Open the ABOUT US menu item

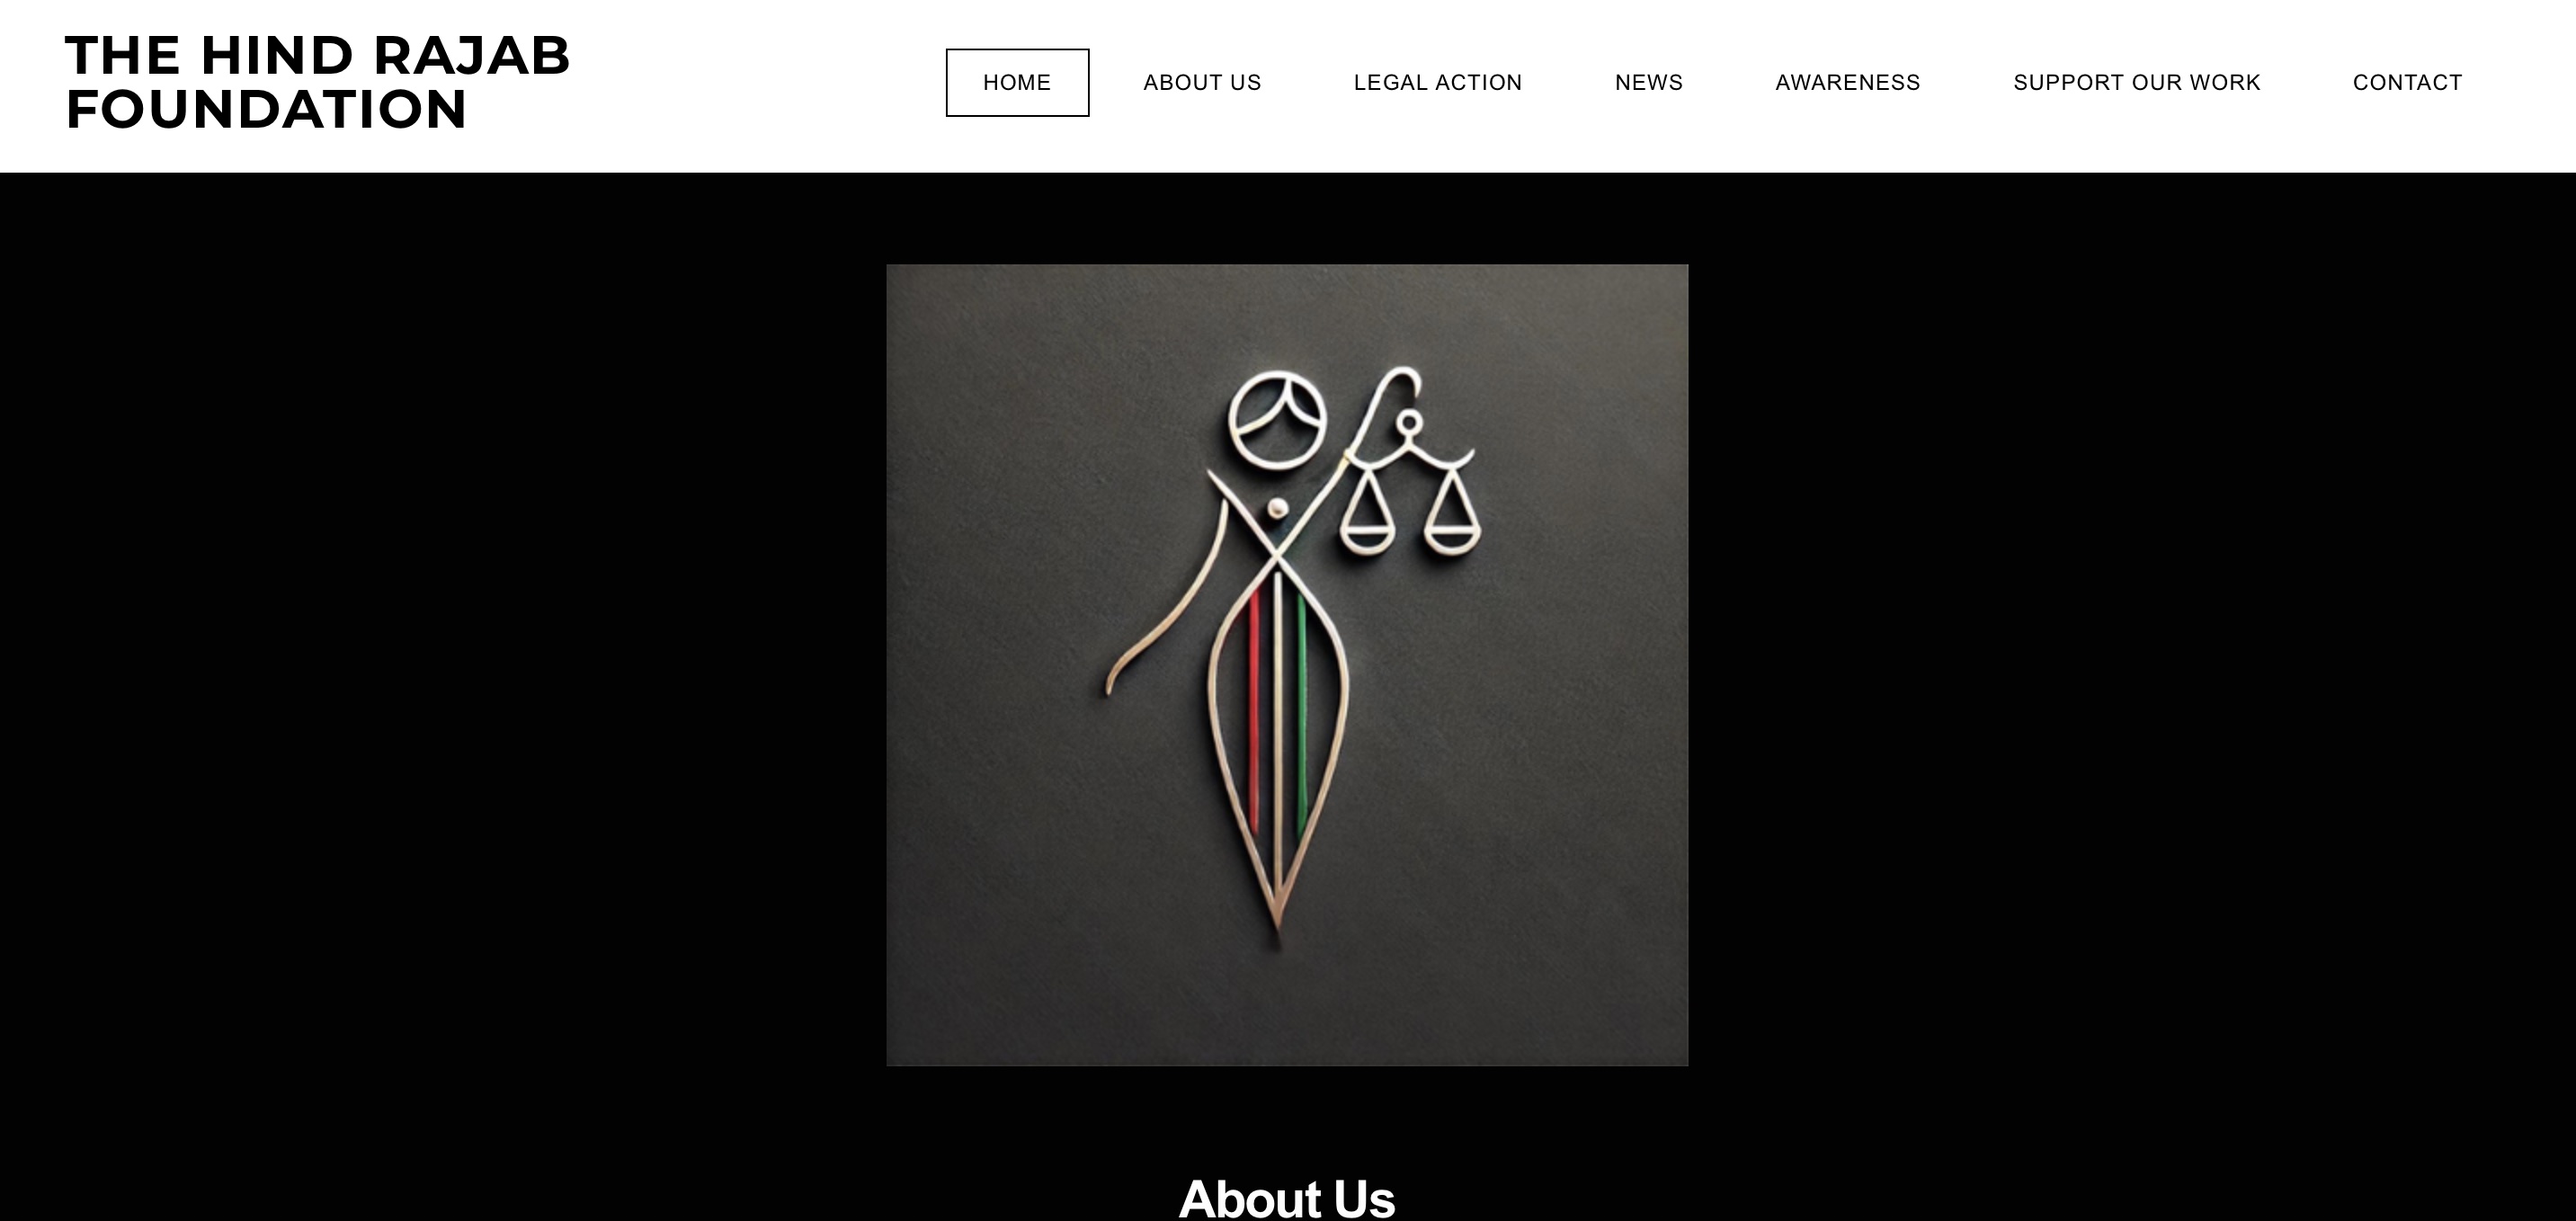pos(1202,83)
